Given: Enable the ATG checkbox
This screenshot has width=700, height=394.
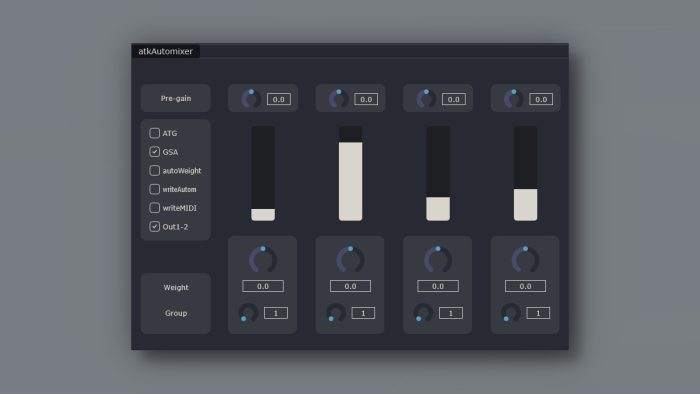Looking at the screenshot, I should (x=154, y=133).
